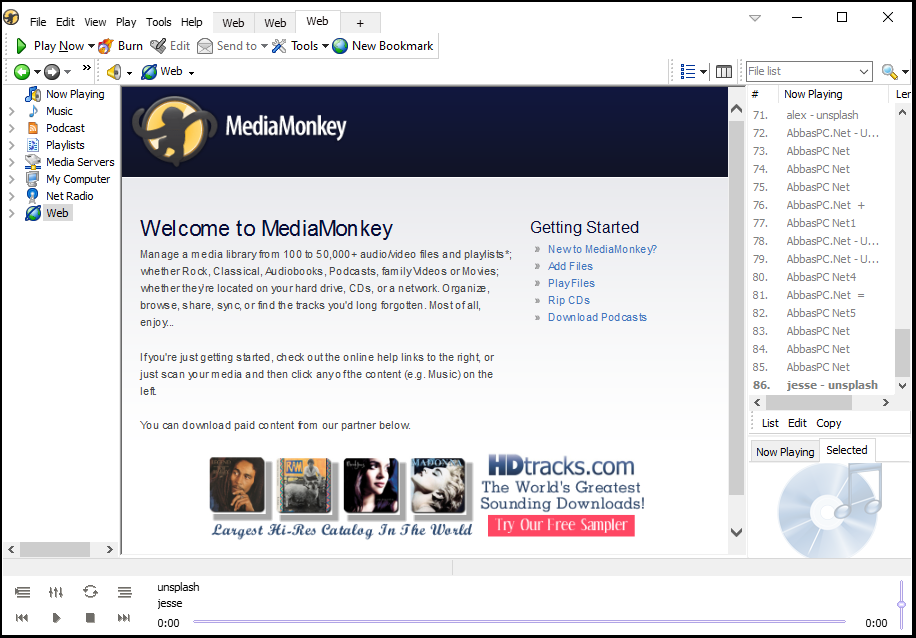This screenshot has width=916, height=638.
Task: Click the Burn disc icon
Action: pyautogui.click(x=106, y=46)
